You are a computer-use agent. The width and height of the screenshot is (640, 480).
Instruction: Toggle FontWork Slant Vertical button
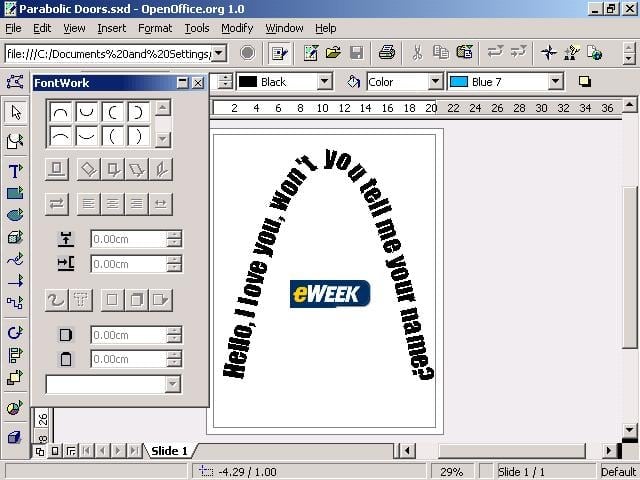[161, 169]
